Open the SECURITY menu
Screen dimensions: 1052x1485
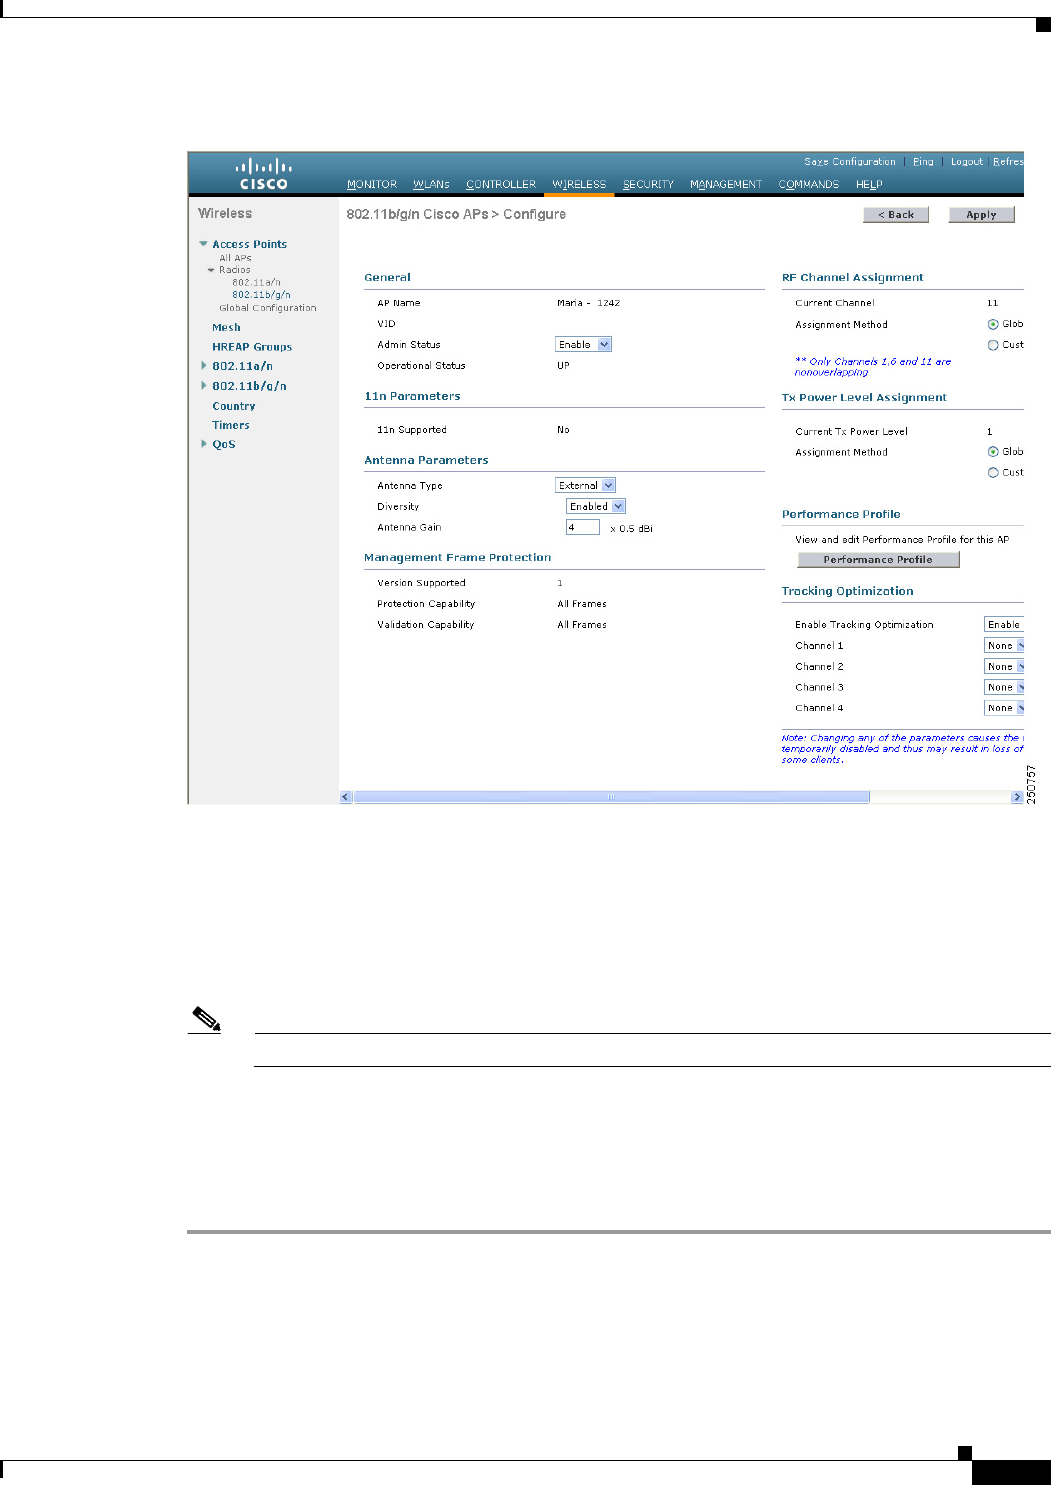point(648,185)
